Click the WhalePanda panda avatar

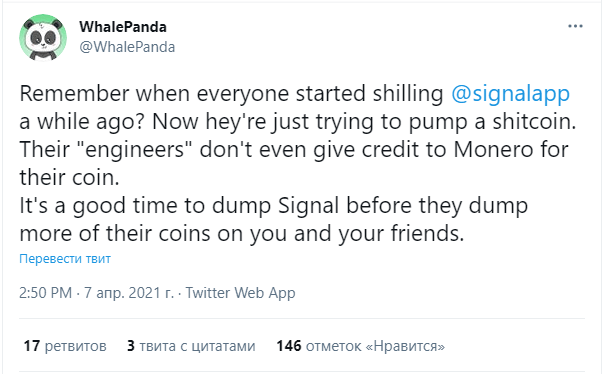(x=43, y=38)
